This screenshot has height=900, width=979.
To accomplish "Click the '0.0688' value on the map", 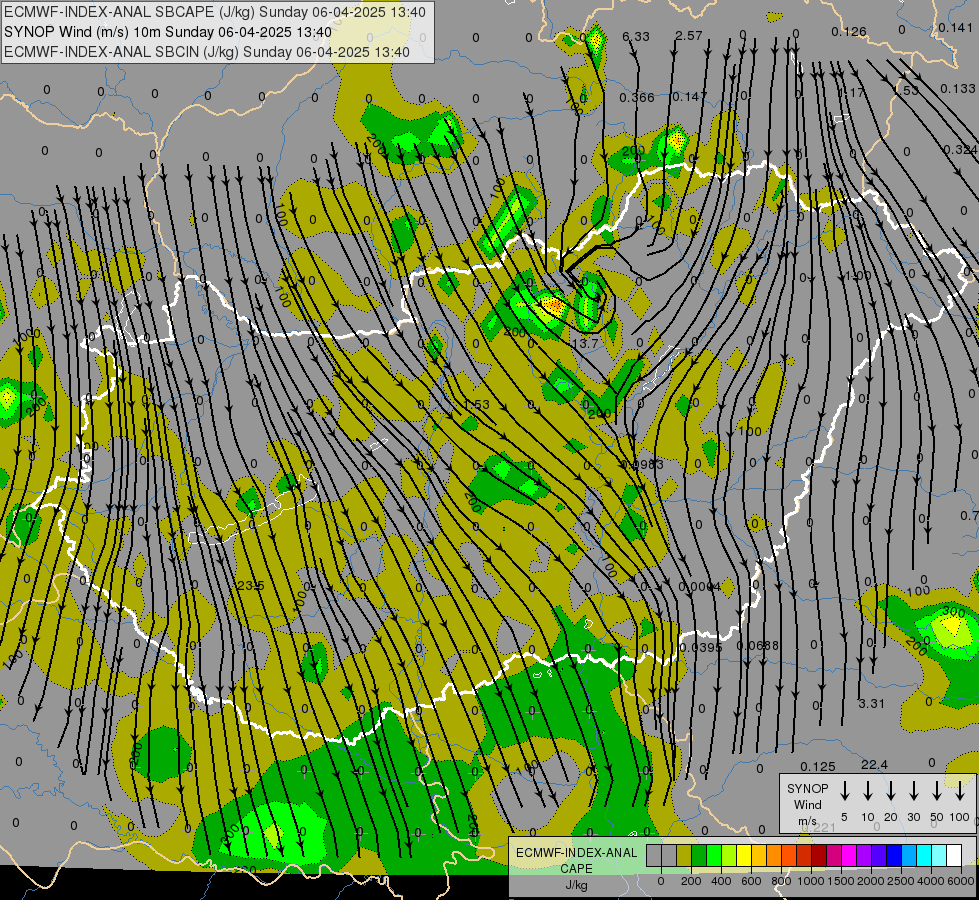I will click(x=757, y=645).
